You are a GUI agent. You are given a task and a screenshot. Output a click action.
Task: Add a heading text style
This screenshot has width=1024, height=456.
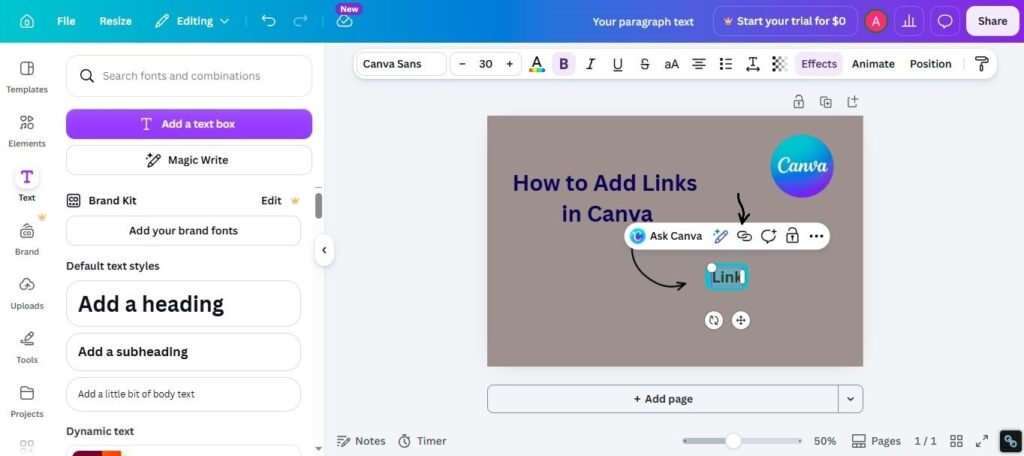click(184, 304)
